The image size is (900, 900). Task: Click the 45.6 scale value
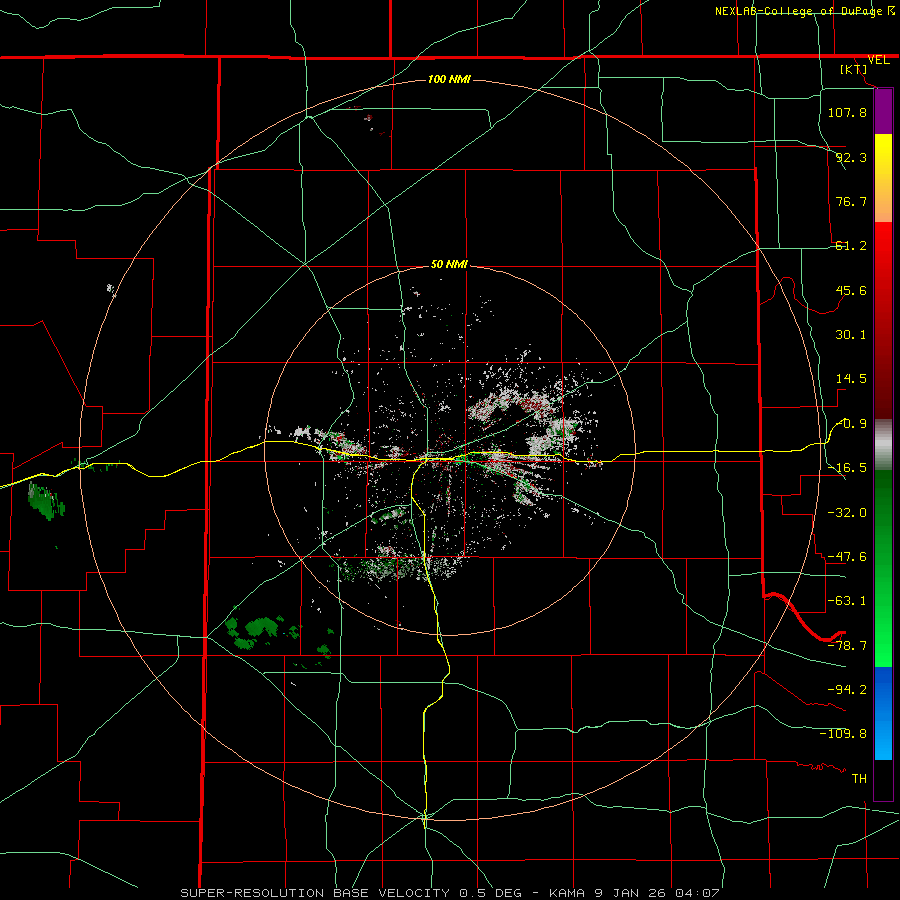pos(851,290)
